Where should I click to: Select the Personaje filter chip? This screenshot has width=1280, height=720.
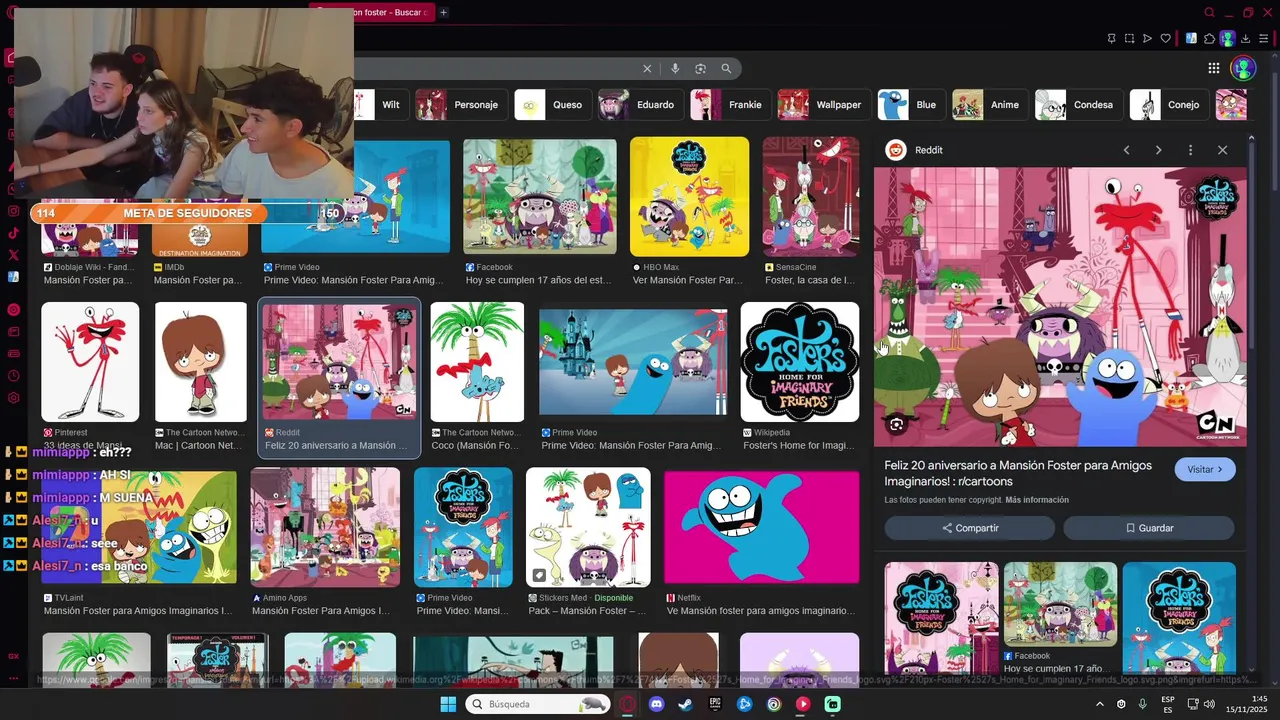coord(461,104)
